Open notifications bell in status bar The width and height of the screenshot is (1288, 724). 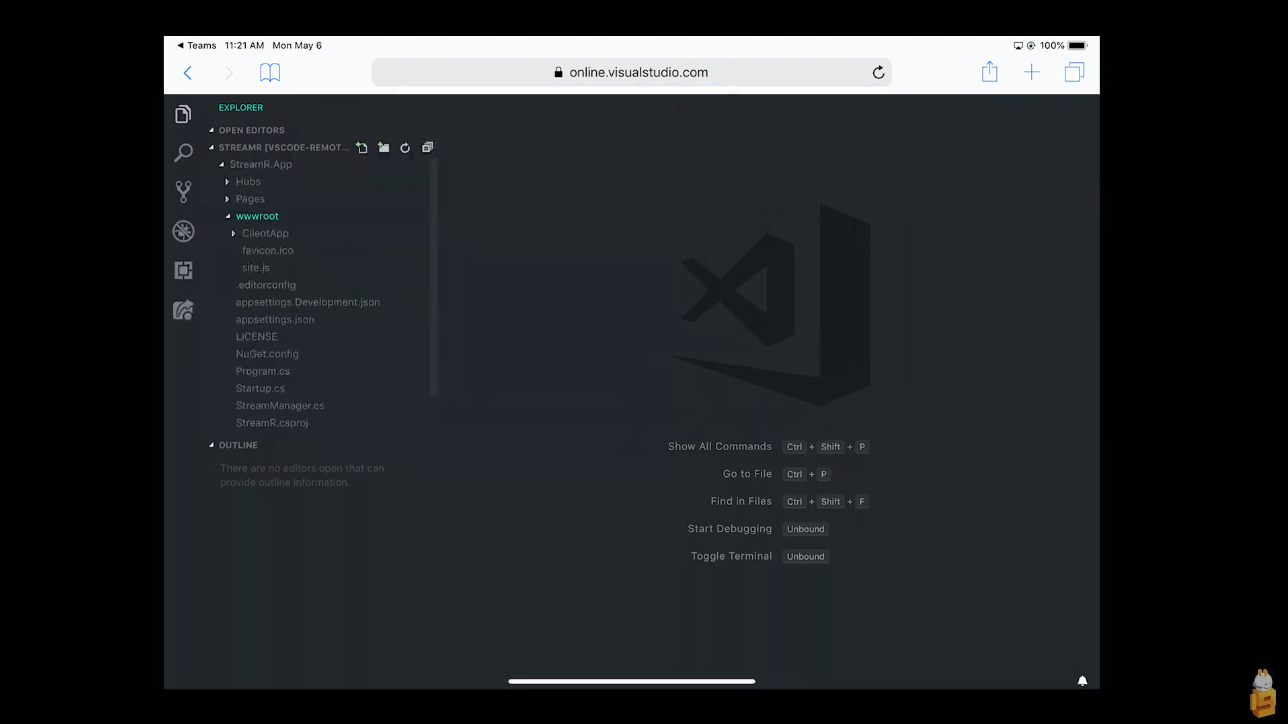pos(1082,681)
